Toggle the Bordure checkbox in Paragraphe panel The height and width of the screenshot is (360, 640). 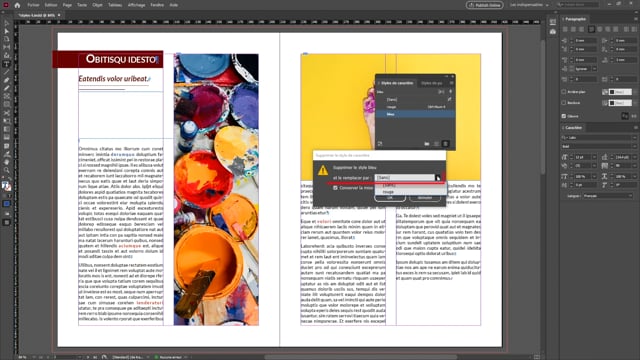pos(564,103)
